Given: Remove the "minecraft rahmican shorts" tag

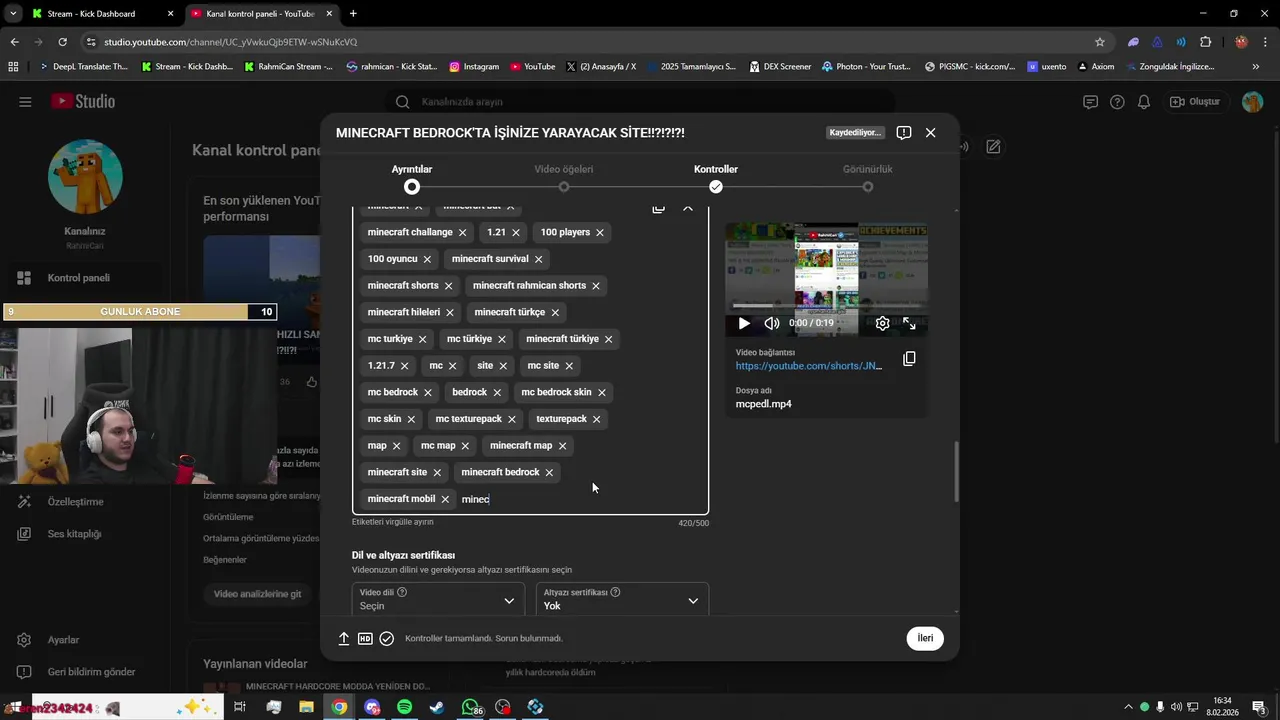Looking at the screenshot, I should pyautogui.click(x=596, y=286).
